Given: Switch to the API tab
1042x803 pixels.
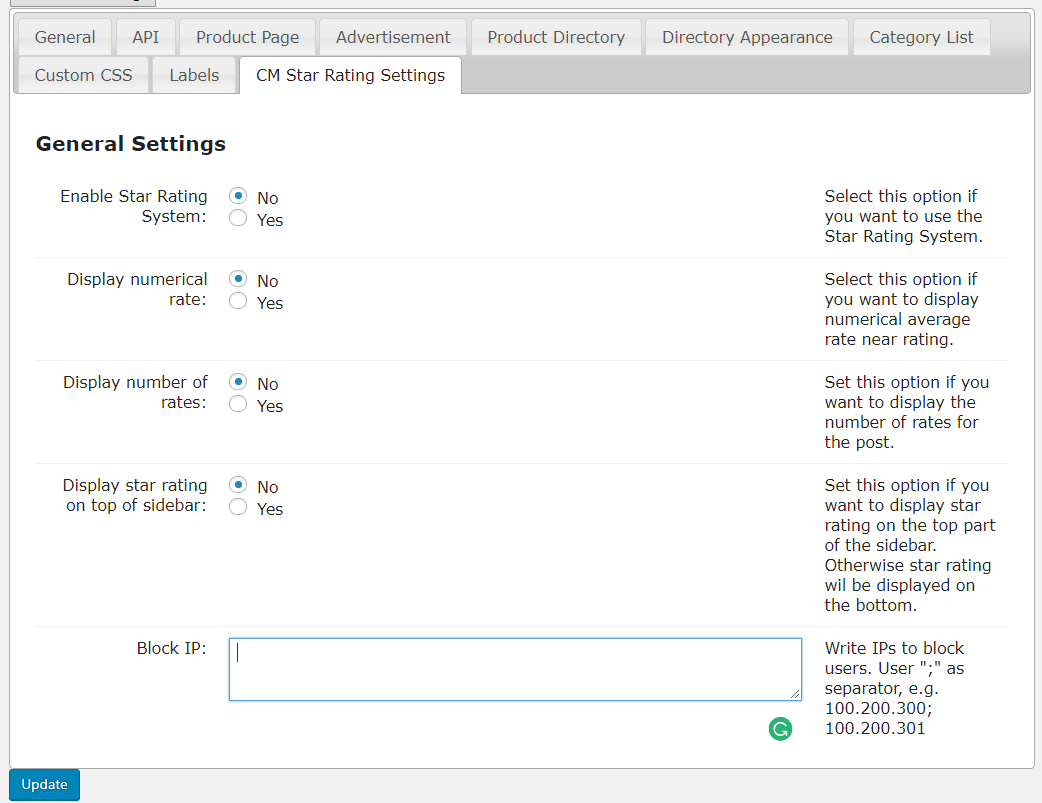Looking at the screenshot, I should pyautogui.click(x=145, y=37).
